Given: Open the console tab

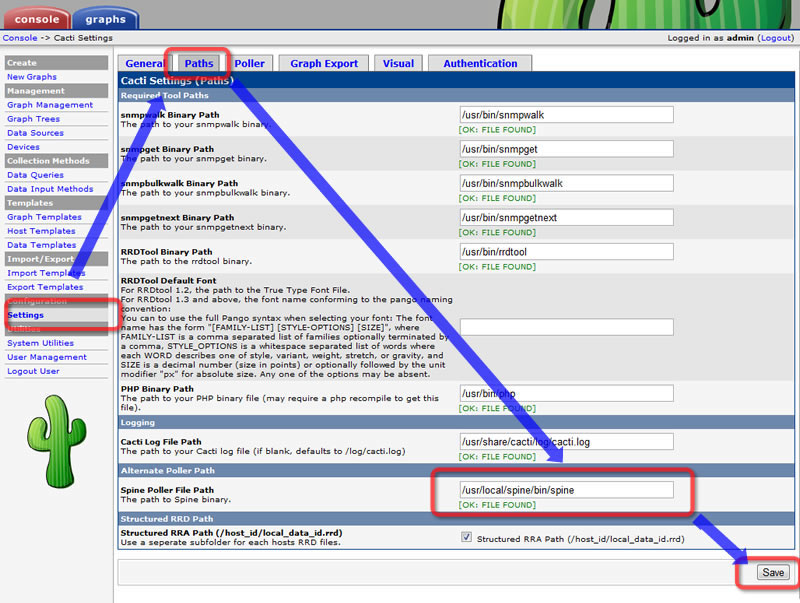Looking at the screenshot, I should (x=36, y=19).
